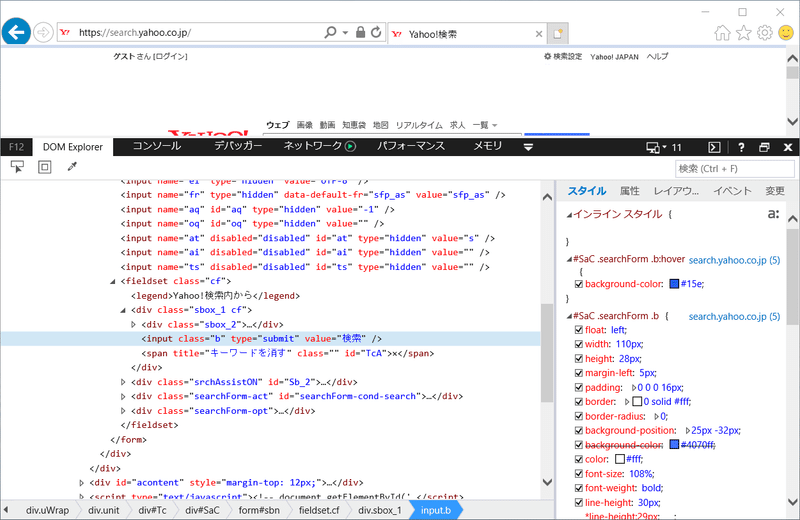This screenshot has height=520, width=800.
Task: Click the browser forward arrow button
Action: coord(43,33)
